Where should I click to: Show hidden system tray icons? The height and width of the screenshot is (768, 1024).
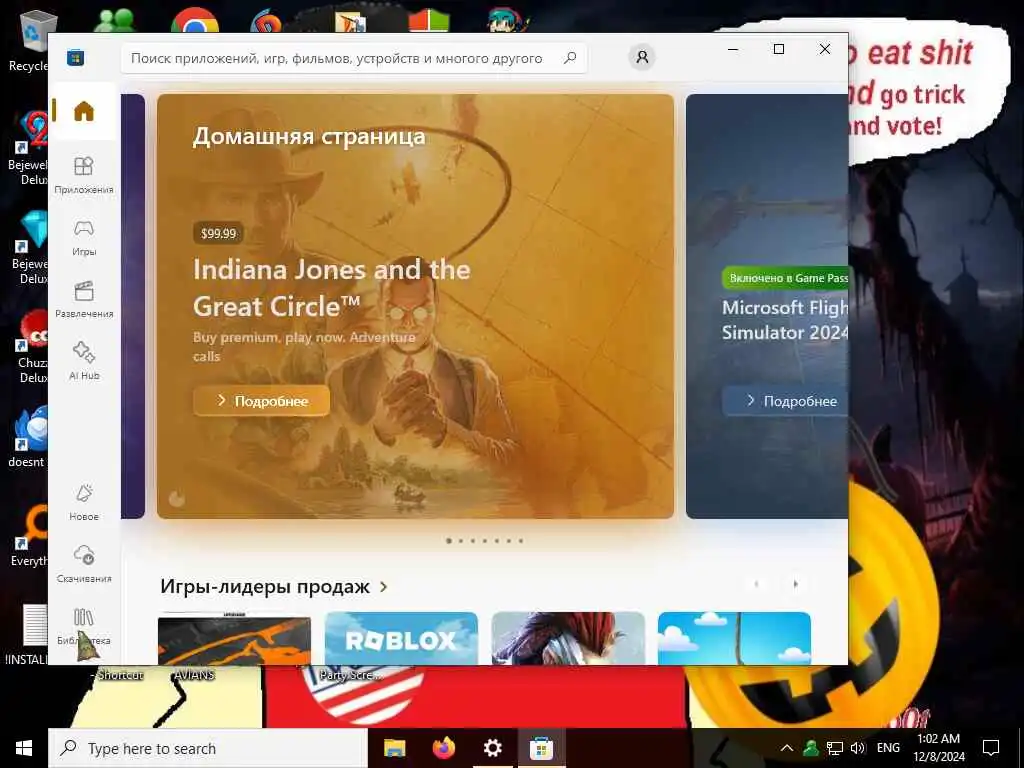[x=787, y=748]
